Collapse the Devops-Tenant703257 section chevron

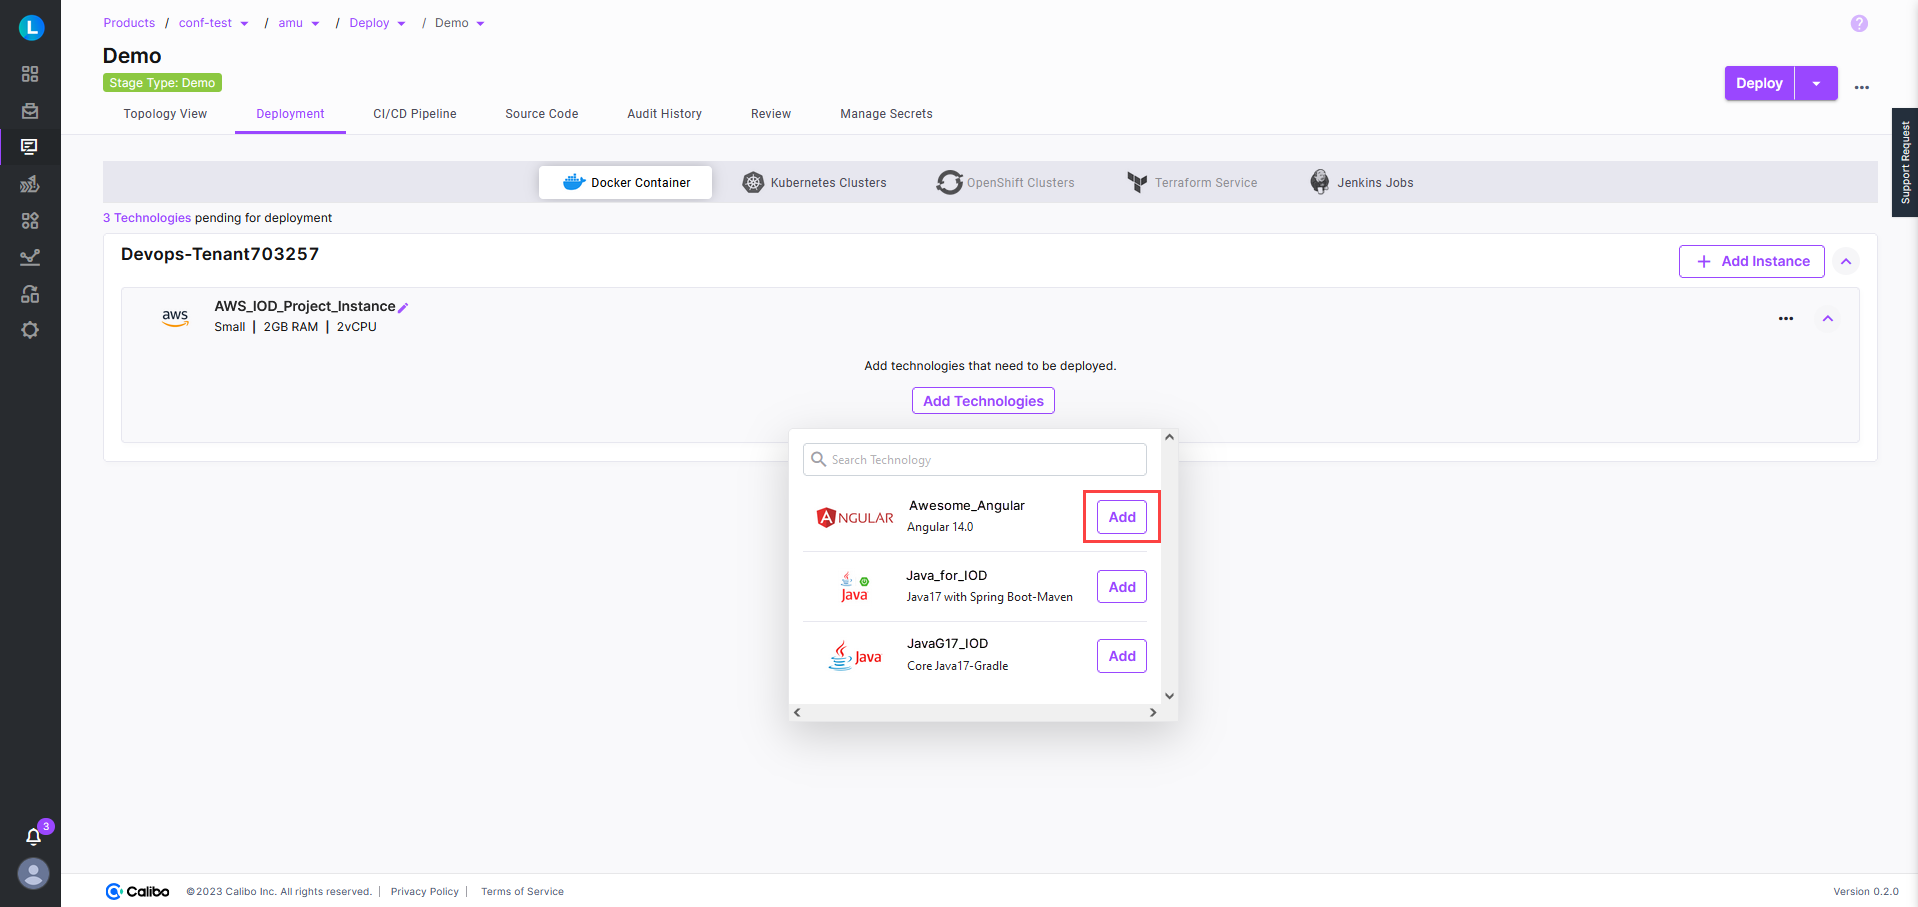[1846, 261]
